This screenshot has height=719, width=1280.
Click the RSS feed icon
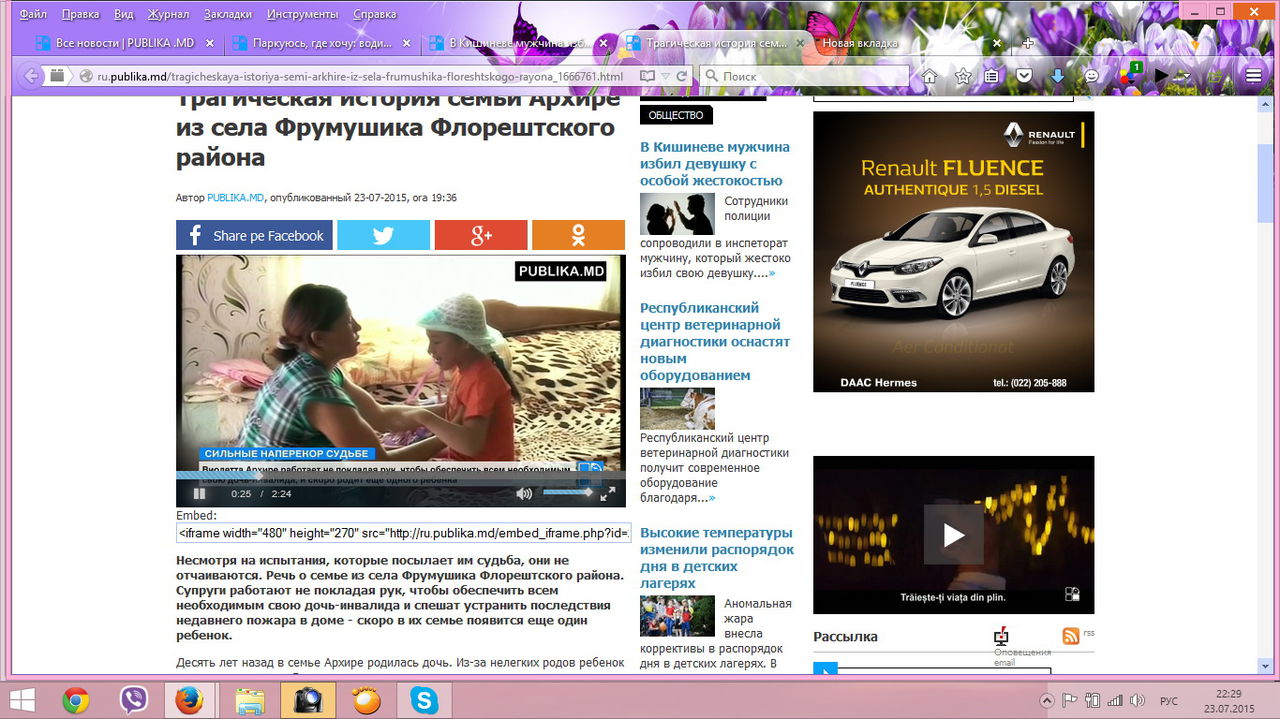tap(1071, 635)
